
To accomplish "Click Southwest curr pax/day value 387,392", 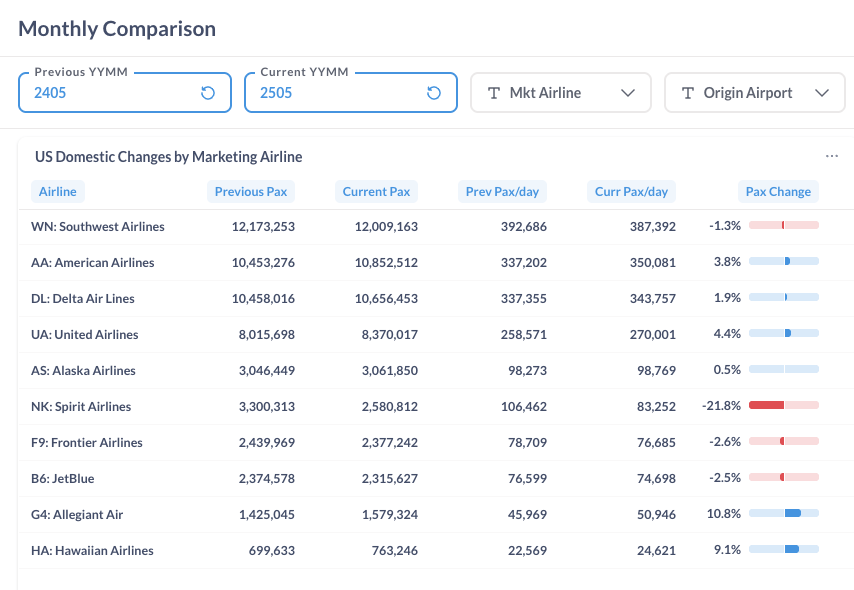I will coord(652,227).
